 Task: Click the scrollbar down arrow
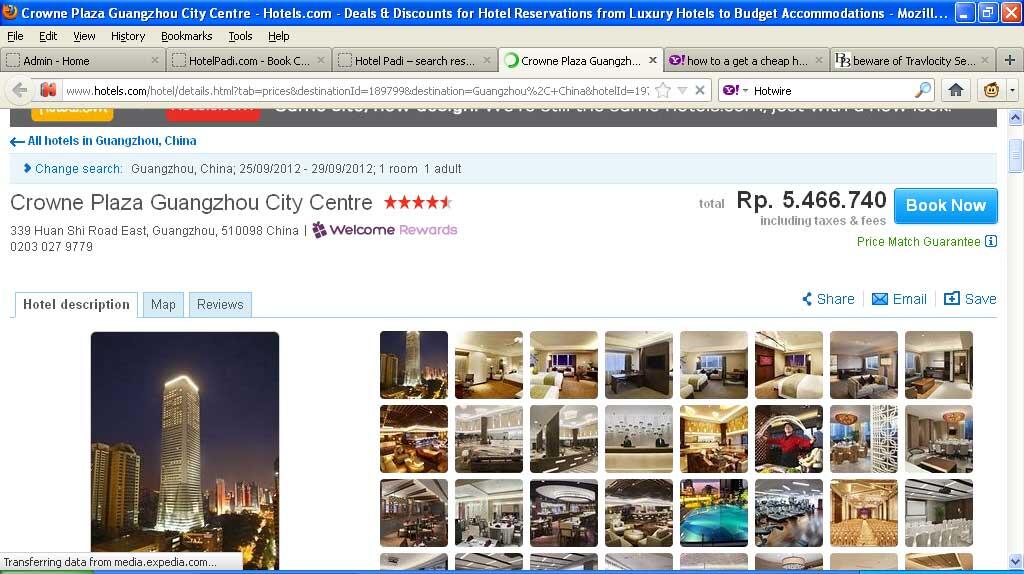[1015, 562]
